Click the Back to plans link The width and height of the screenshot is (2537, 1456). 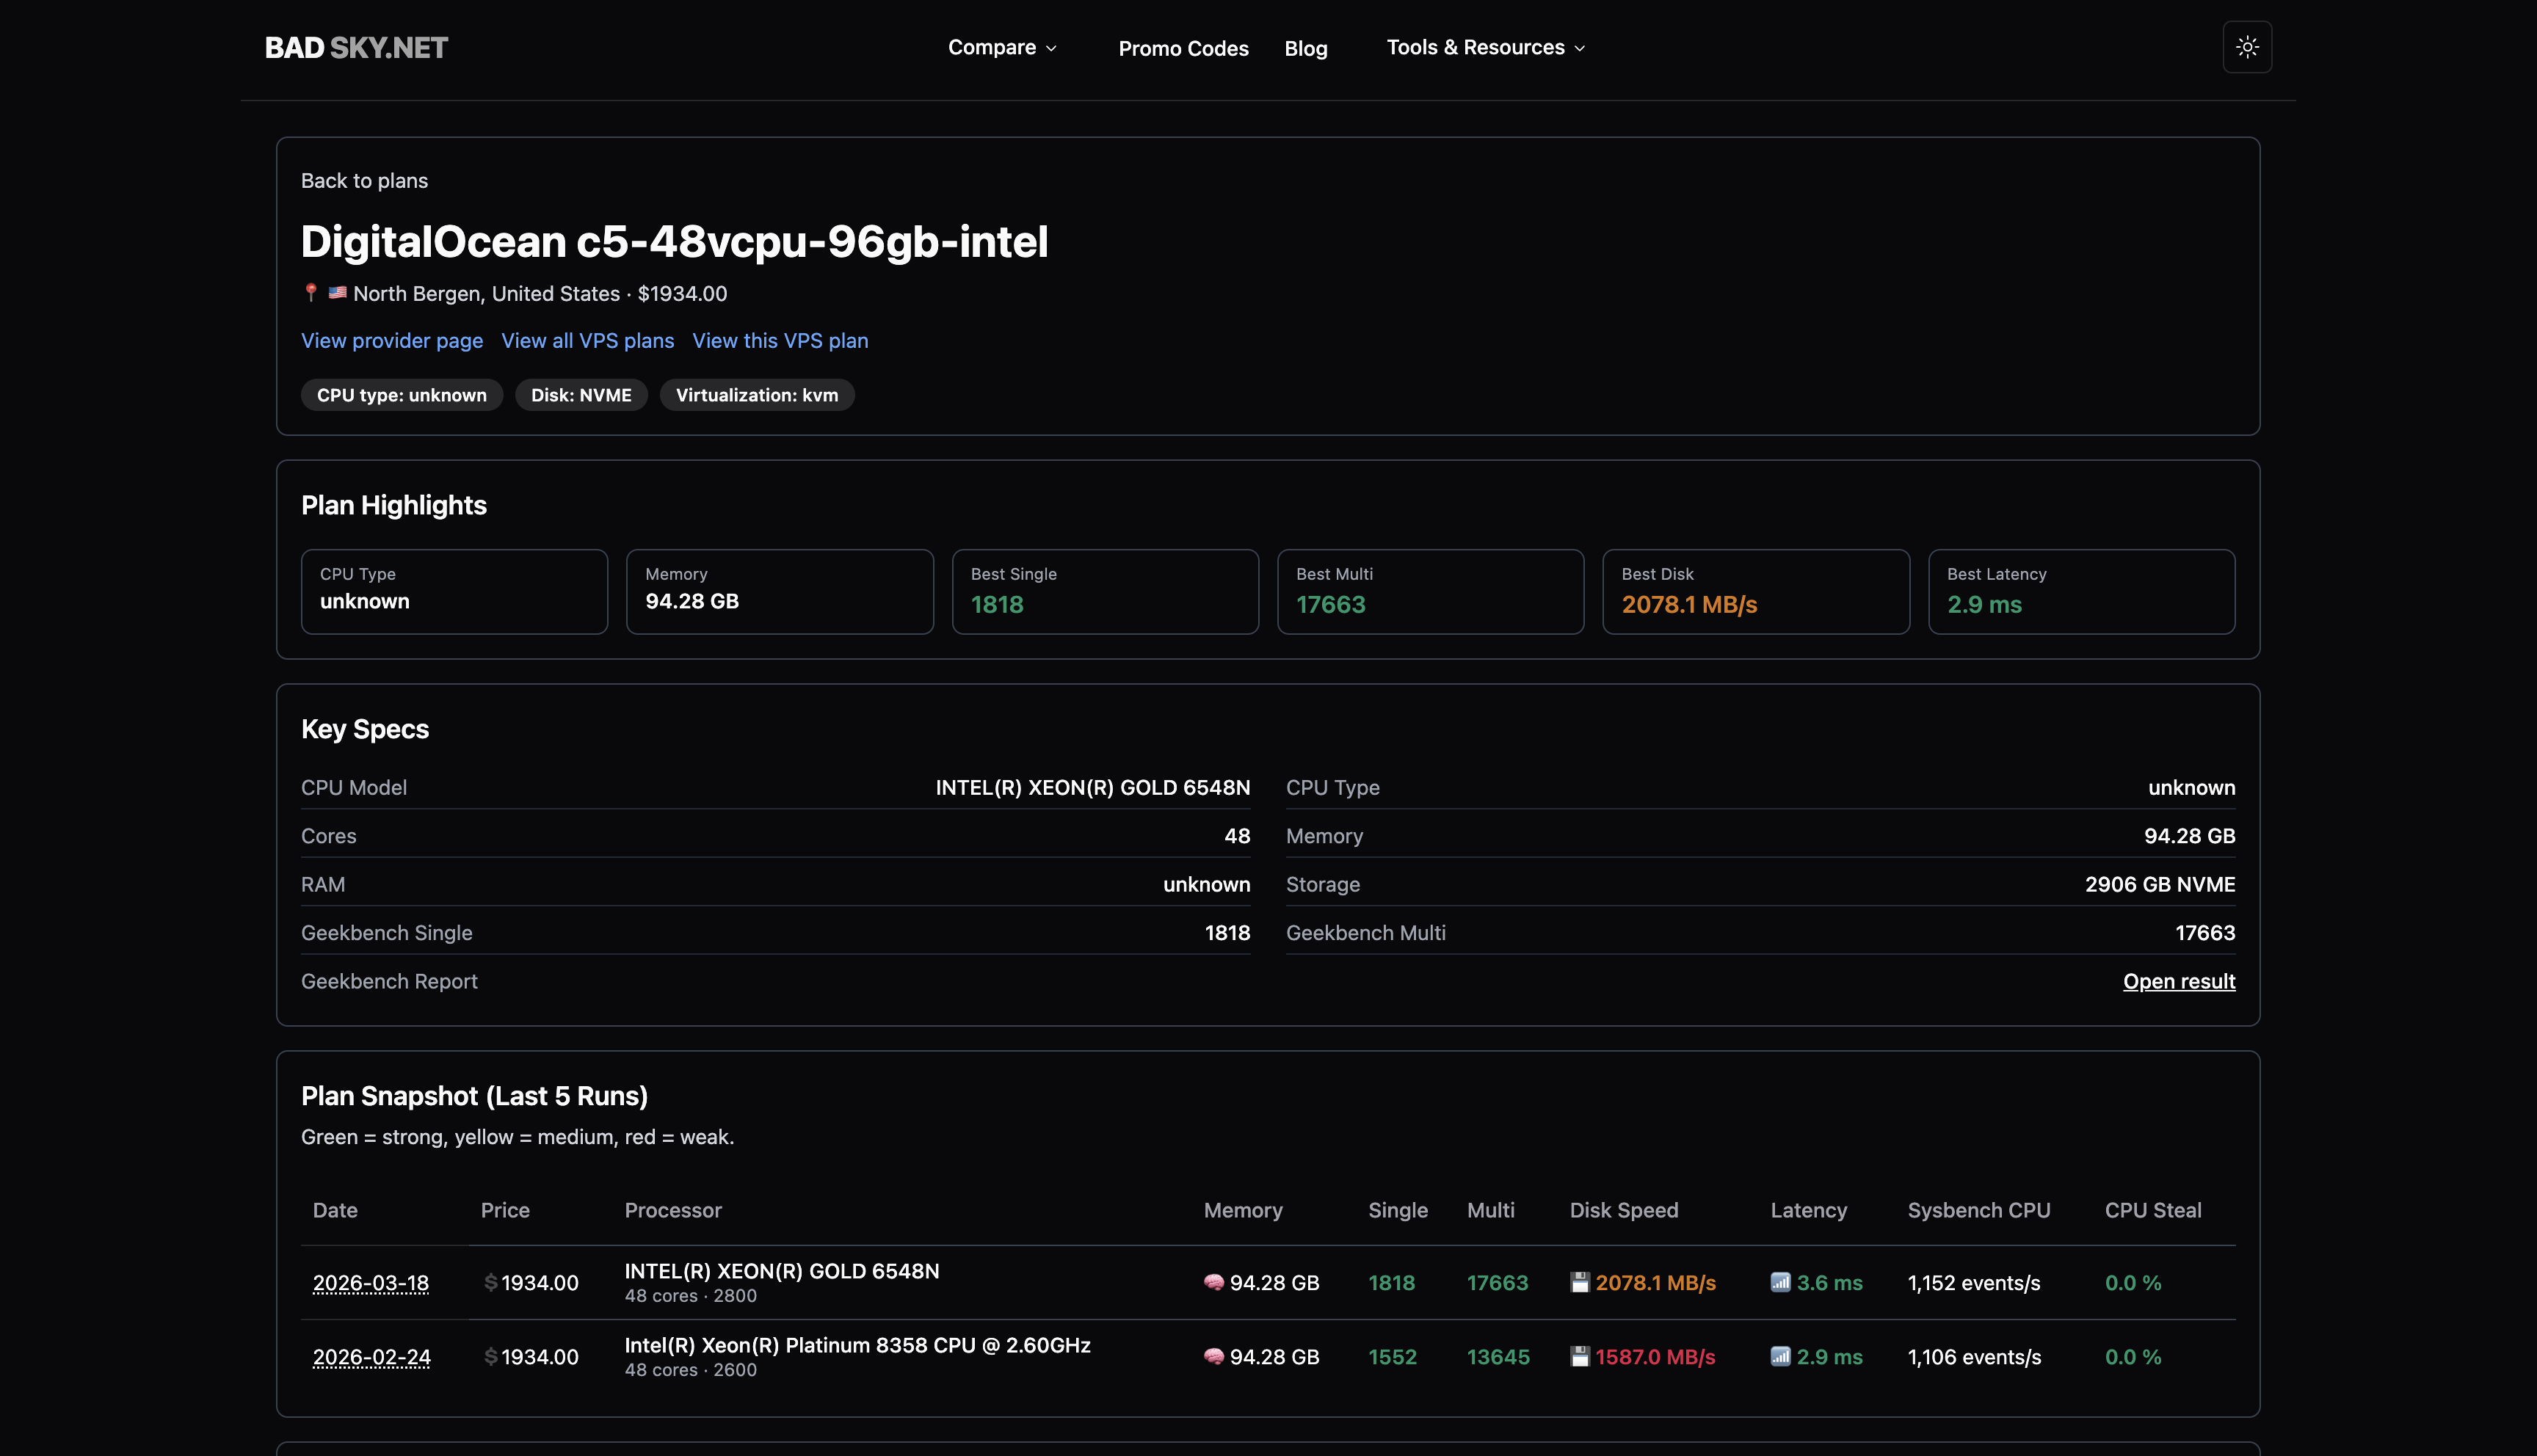[364, 181]
